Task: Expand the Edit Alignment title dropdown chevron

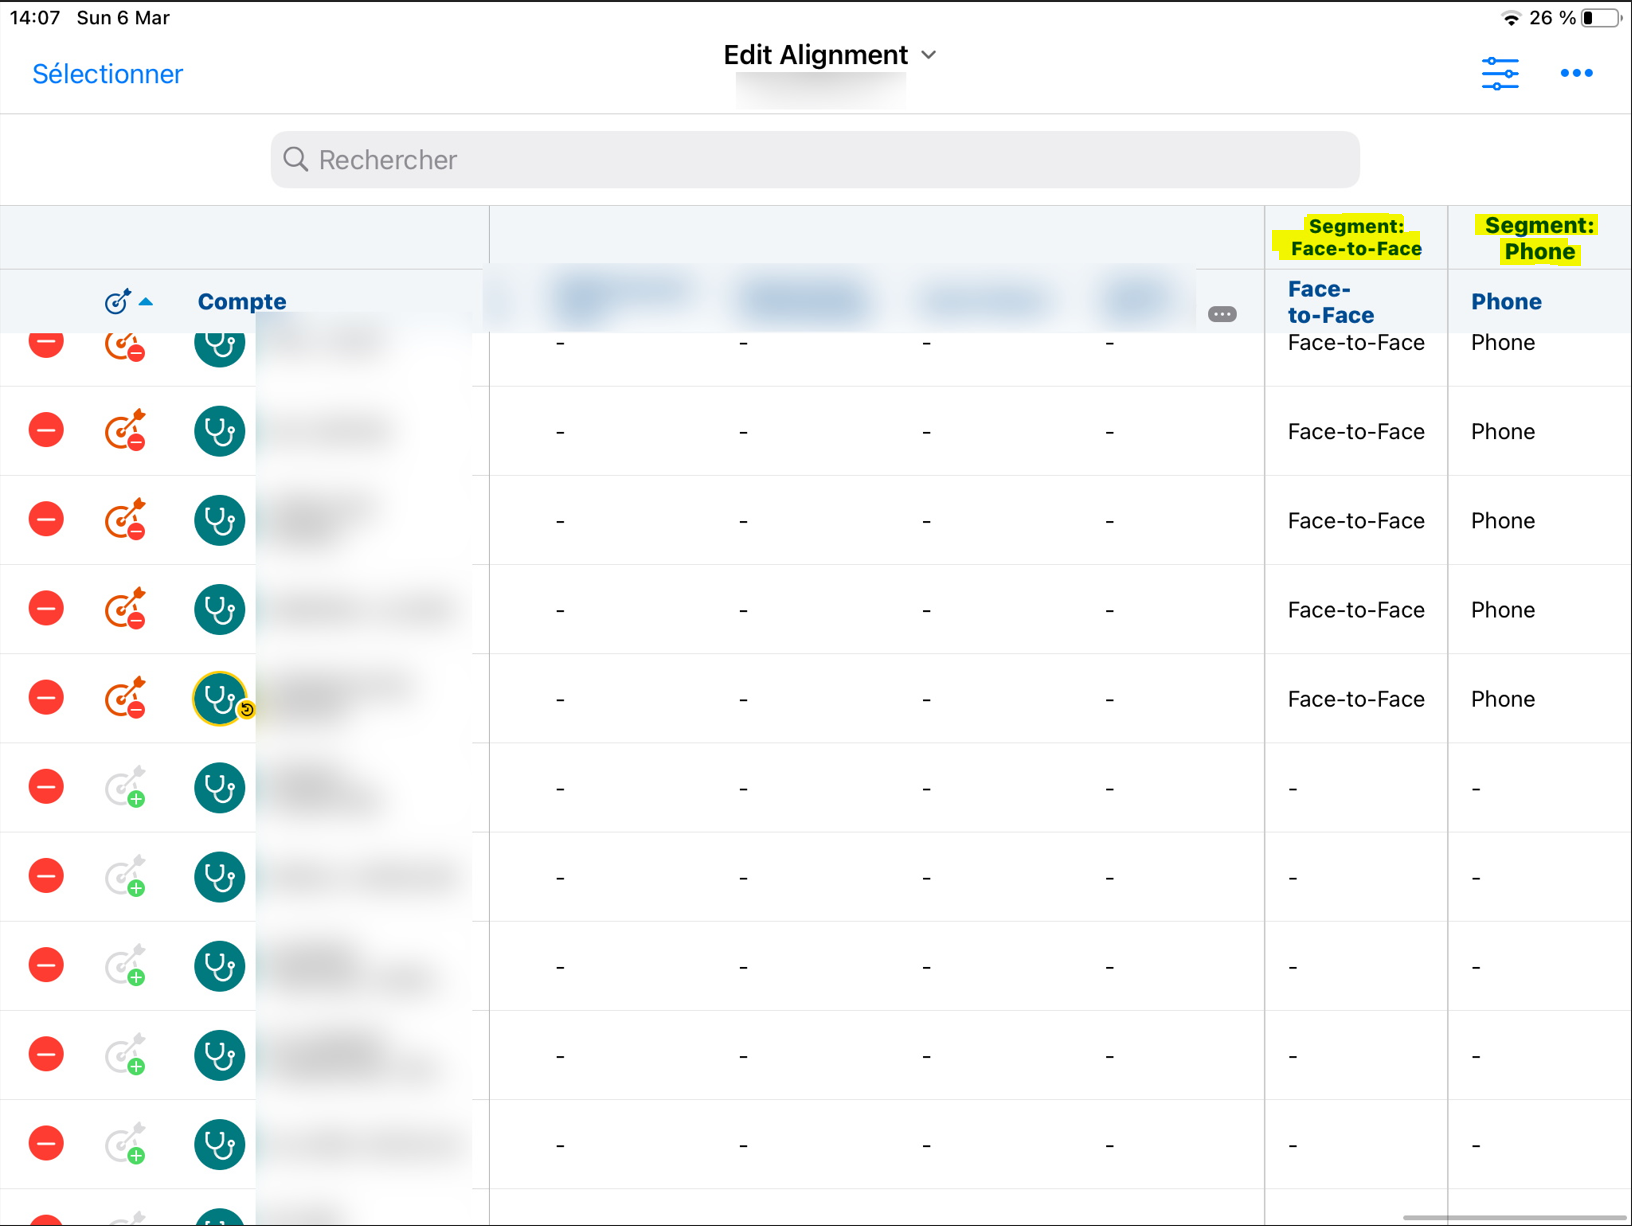Action: coord(929,55)
